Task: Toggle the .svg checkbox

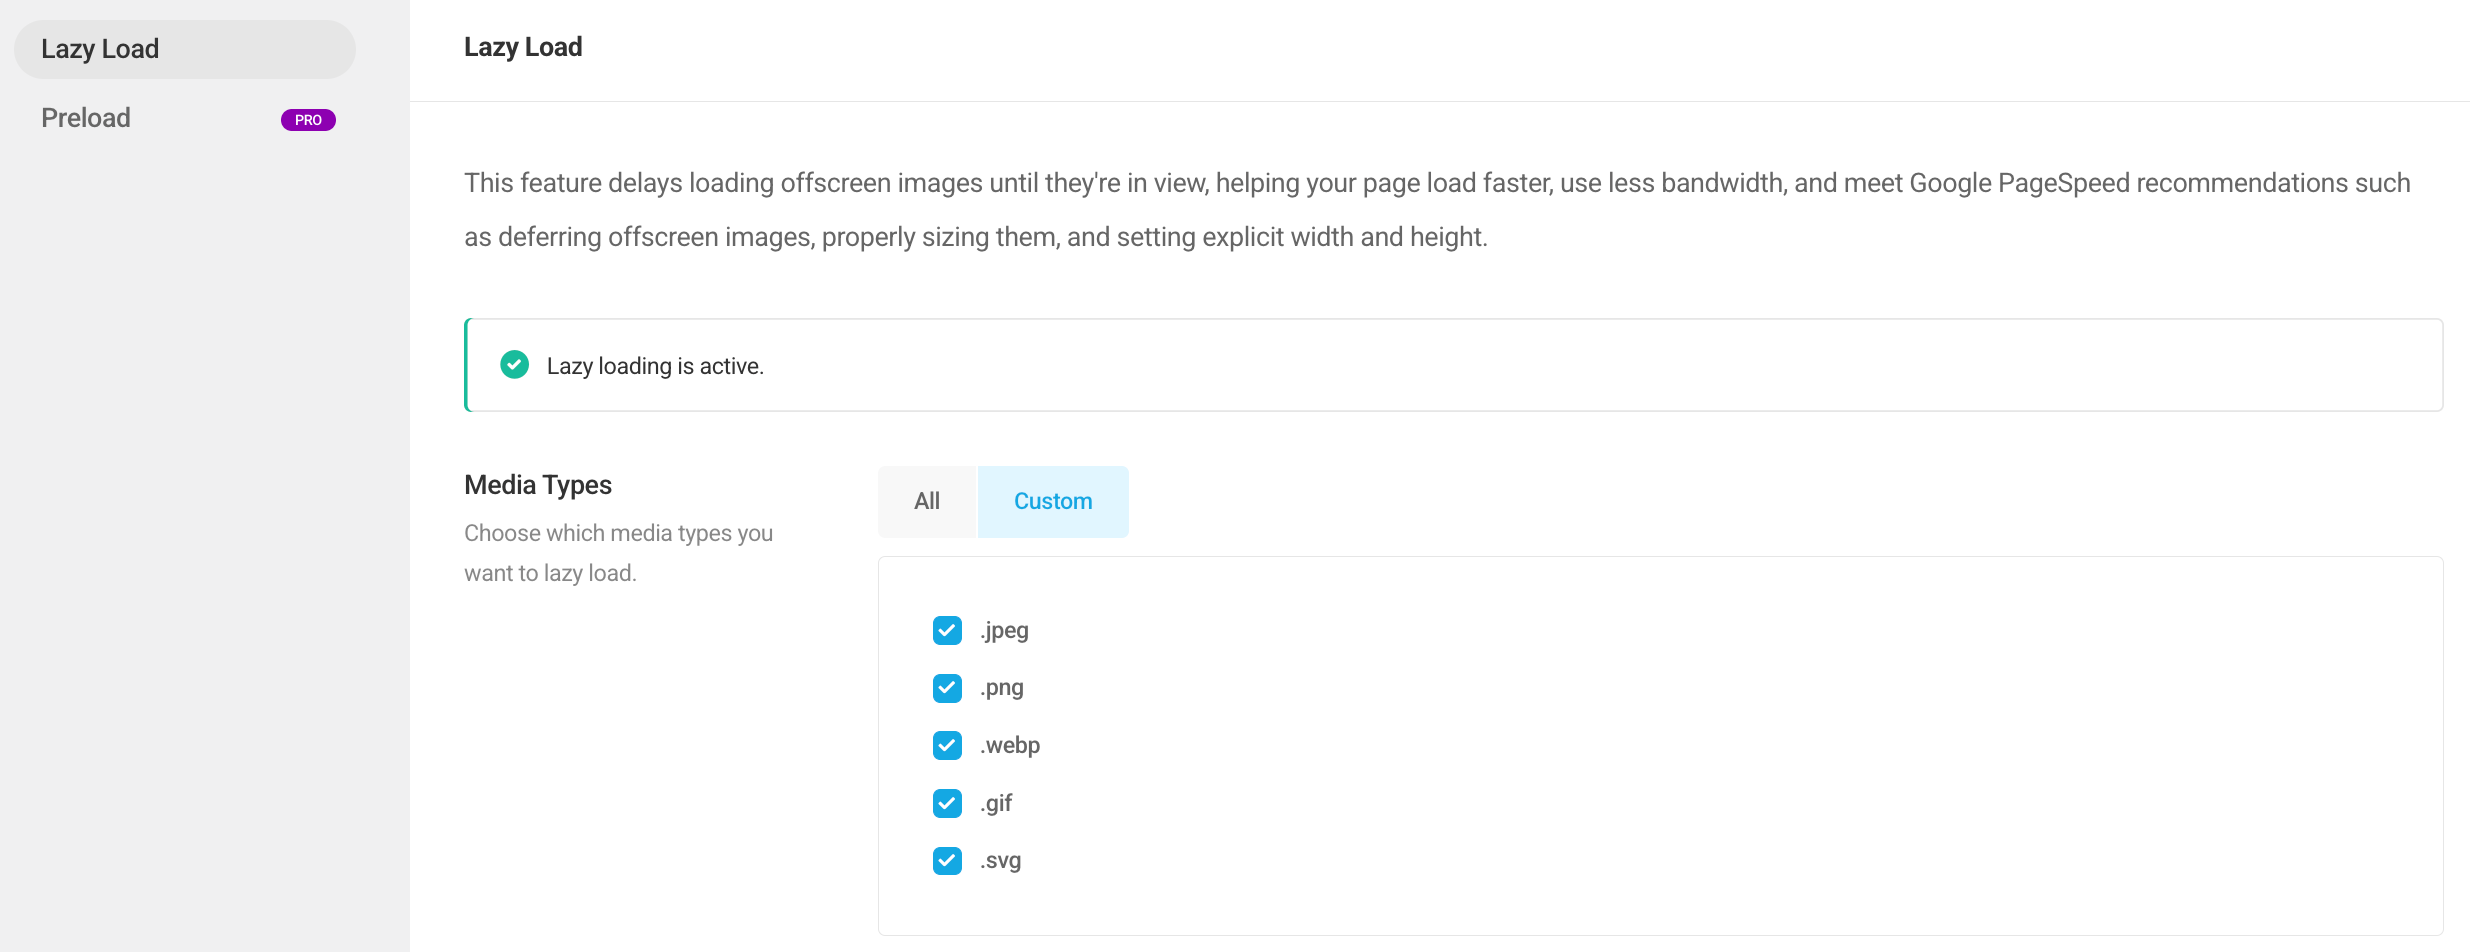Action: coord(947,861)
